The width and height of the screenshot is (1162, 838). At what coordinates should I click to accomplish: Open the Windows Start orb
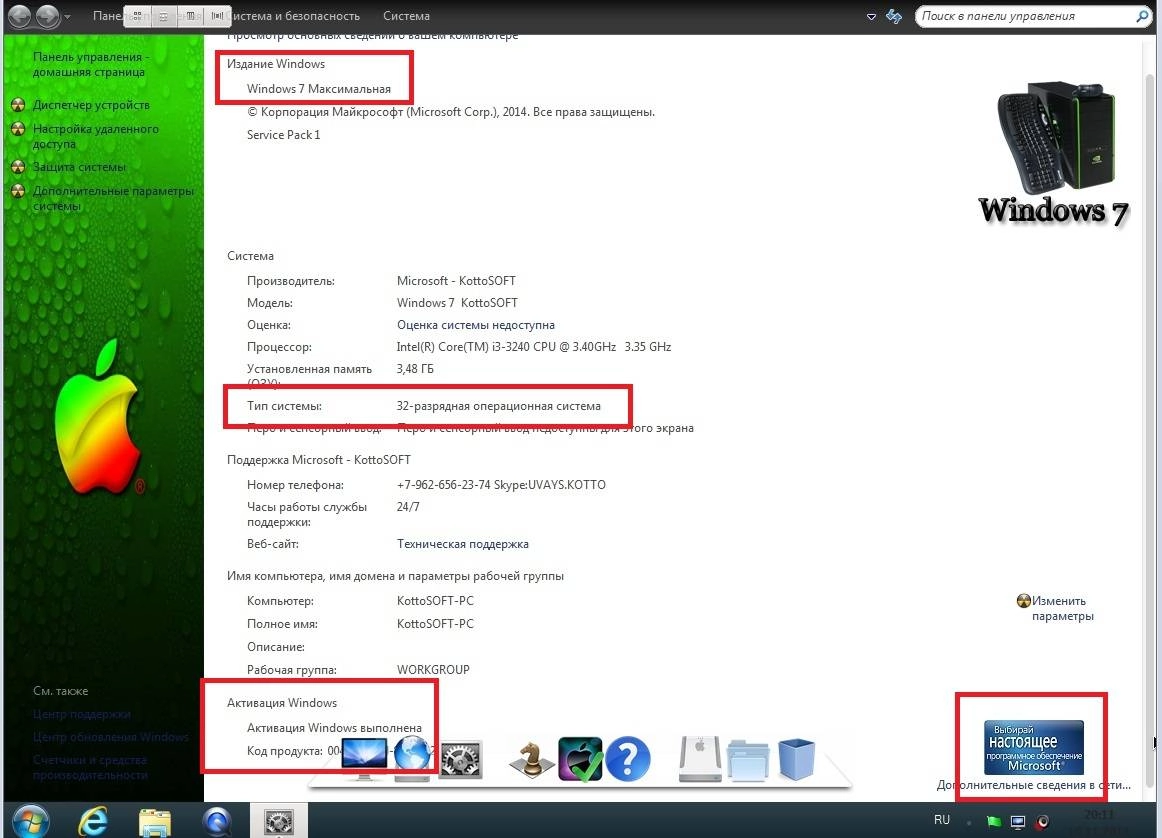pyautogui.click(x=30, y=821)
